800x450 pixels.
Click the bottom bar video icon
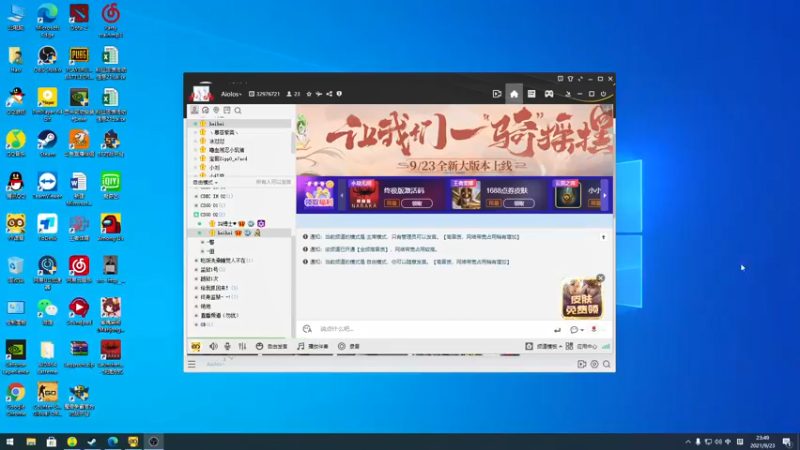pyautogui.click(x=582, y=364)
